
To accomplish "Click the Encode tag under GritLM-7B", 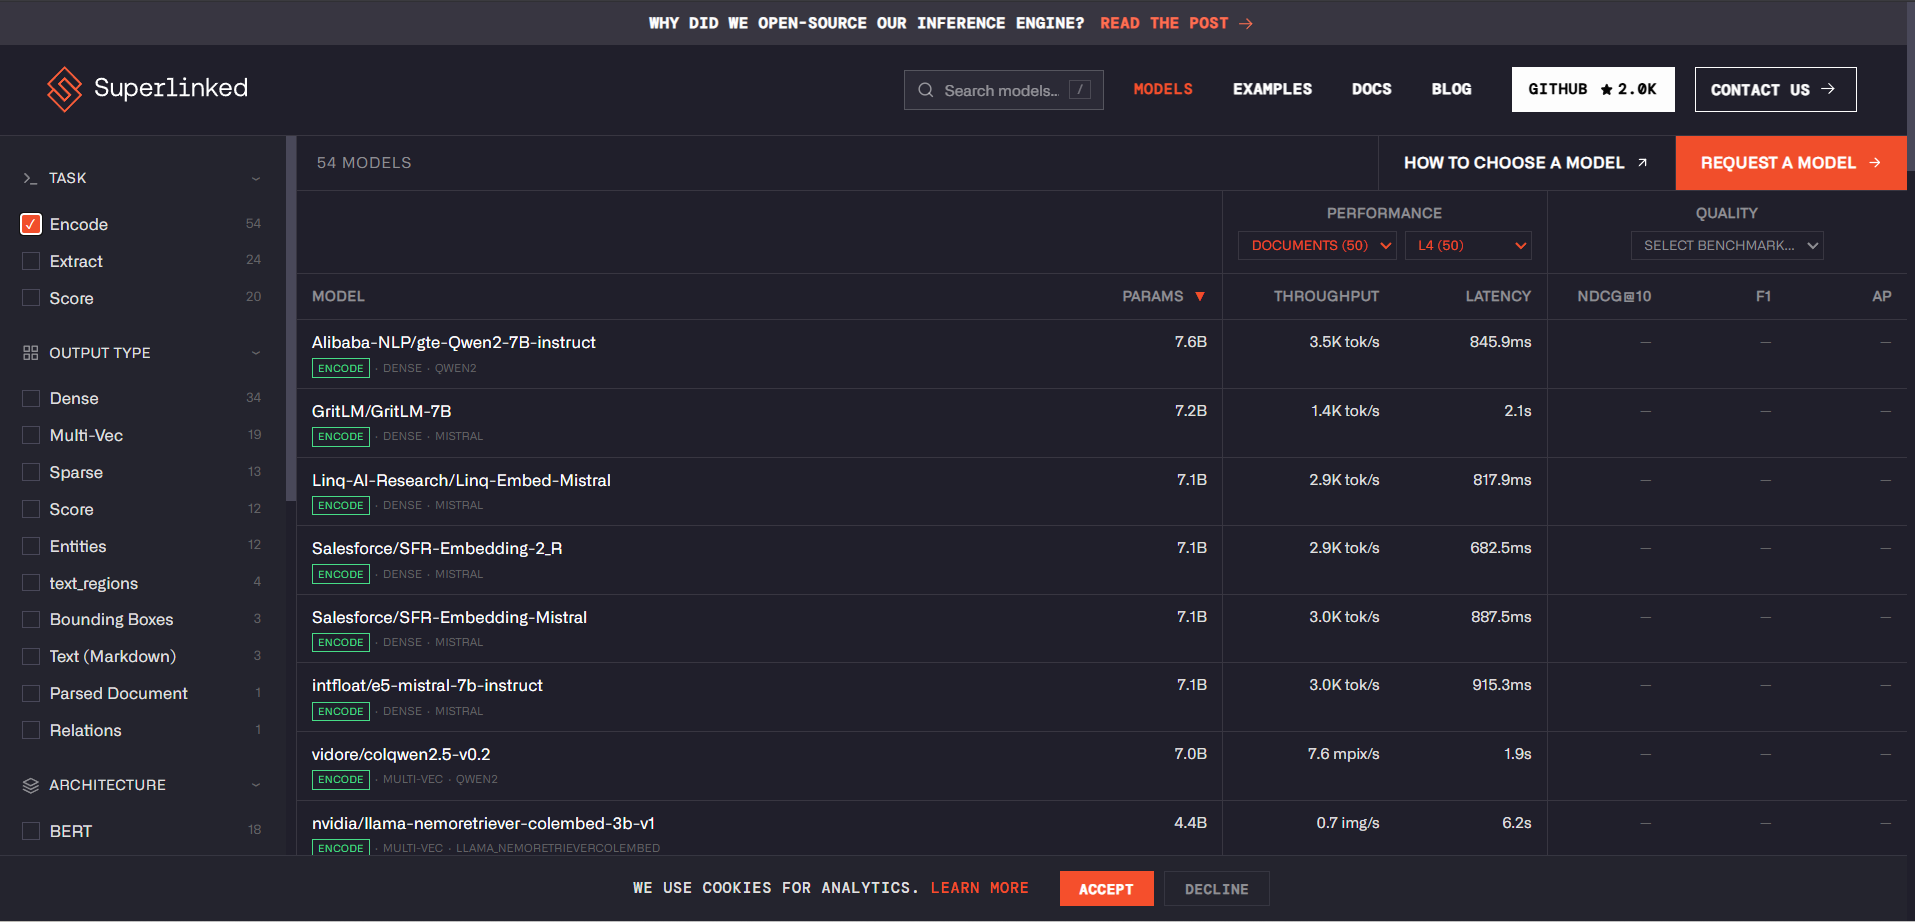I will tap(341, 437).
